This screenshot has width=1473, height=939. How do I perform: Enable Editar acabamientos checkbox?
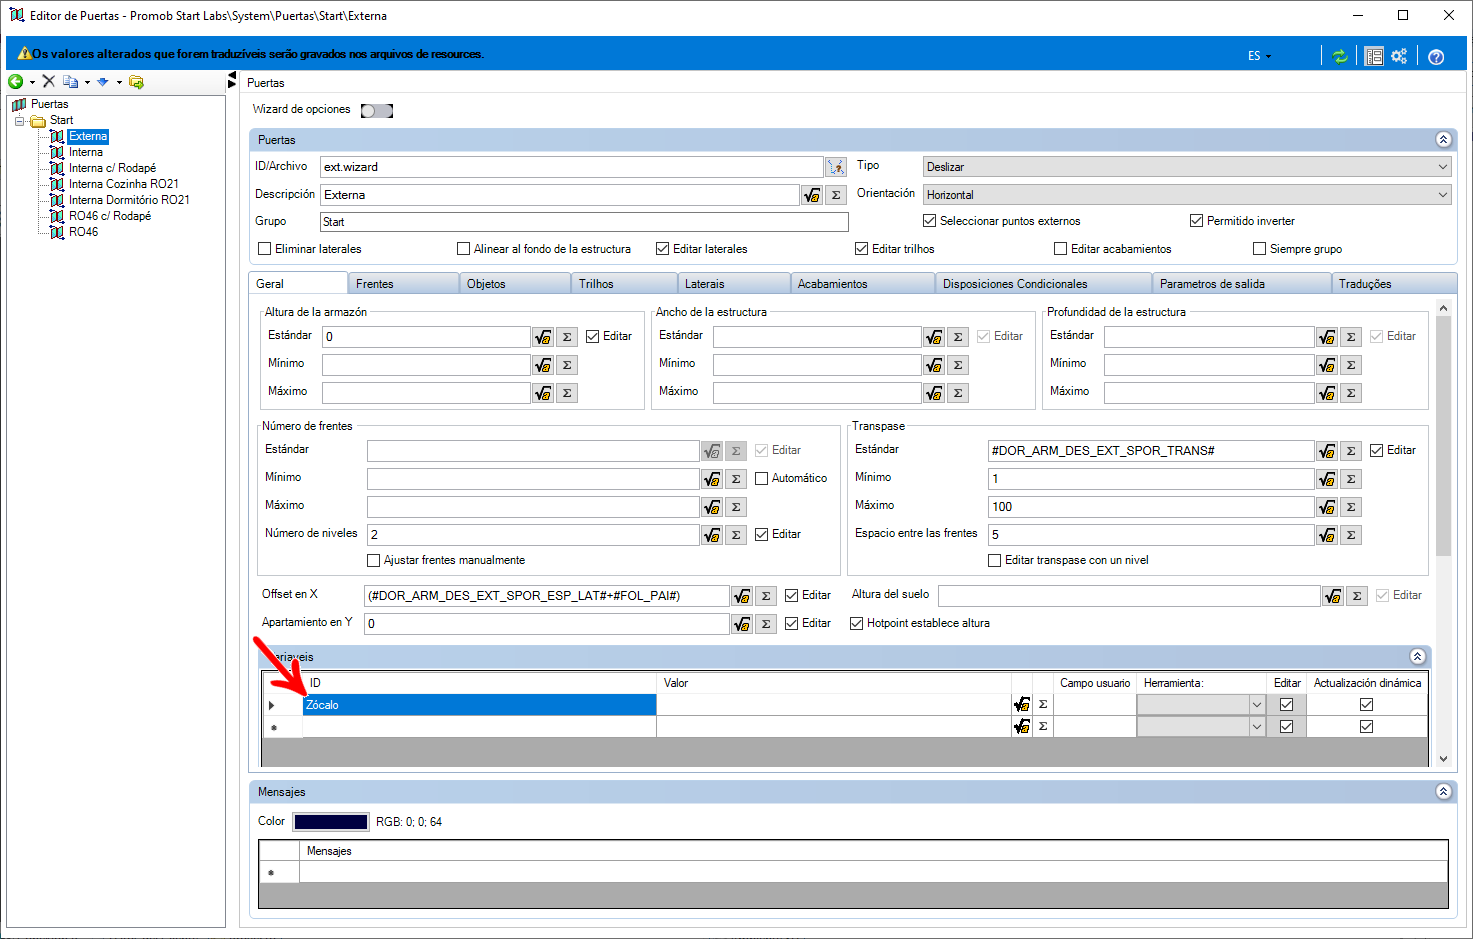1060,249
